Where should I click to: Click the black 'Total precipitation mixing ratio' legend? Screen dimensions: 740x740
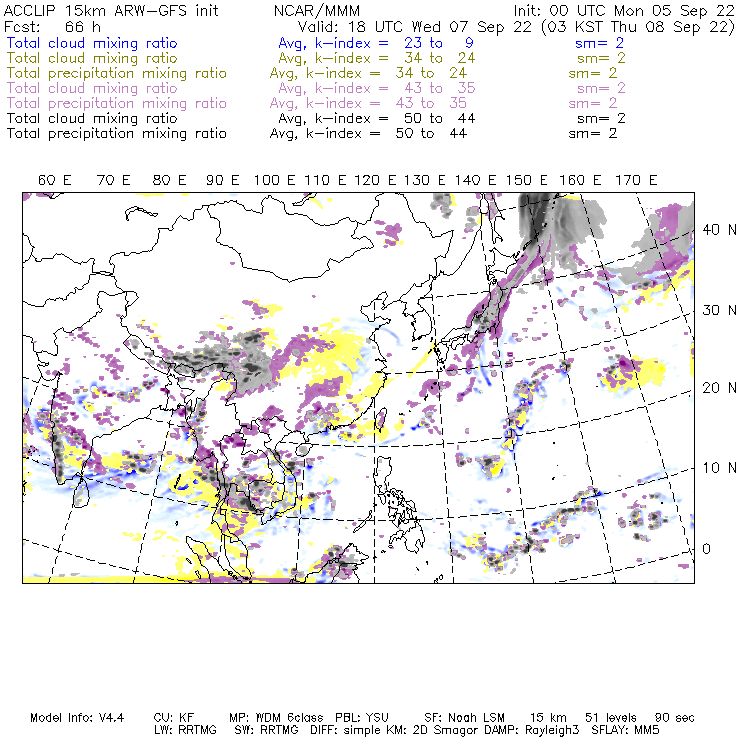117,133
